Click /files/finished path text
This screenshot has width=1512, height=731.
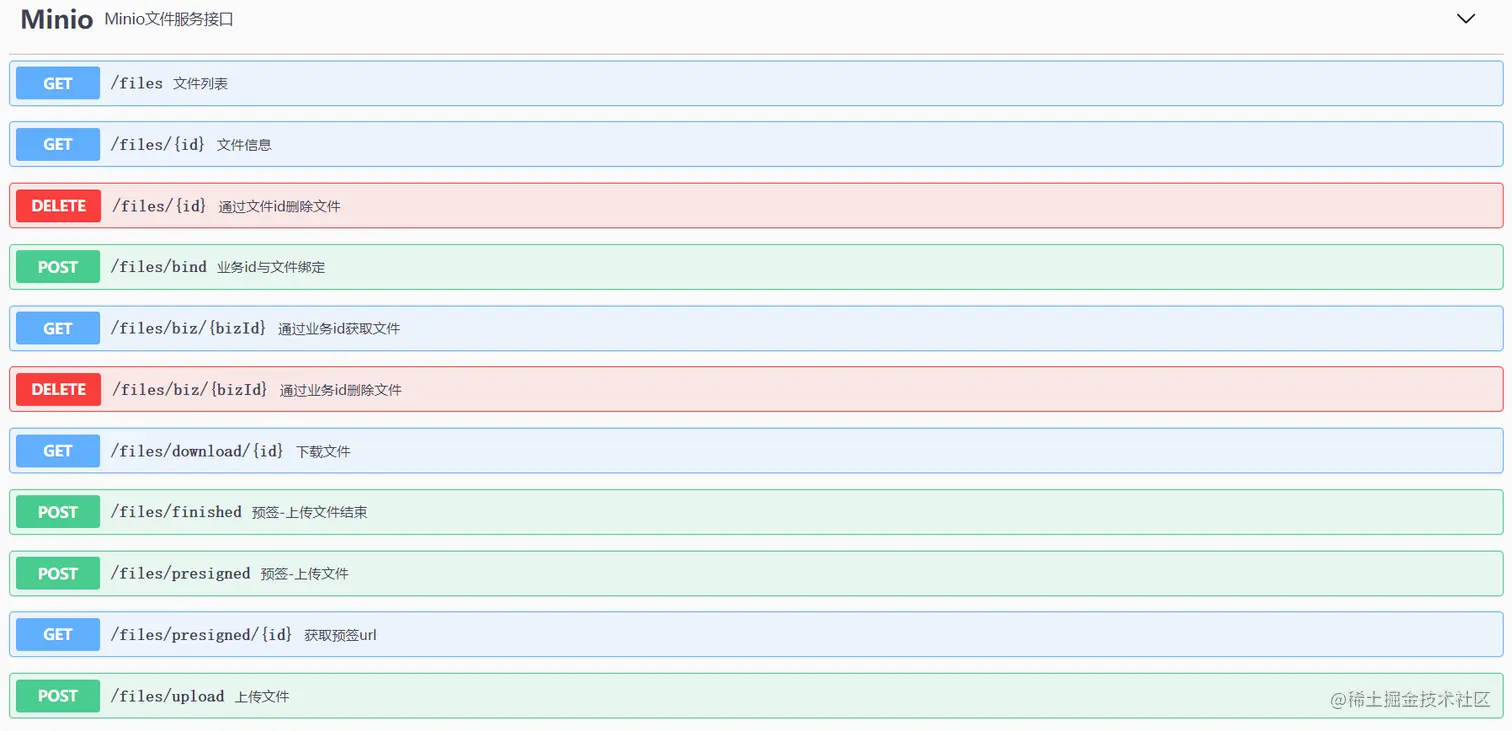[177, 512]
